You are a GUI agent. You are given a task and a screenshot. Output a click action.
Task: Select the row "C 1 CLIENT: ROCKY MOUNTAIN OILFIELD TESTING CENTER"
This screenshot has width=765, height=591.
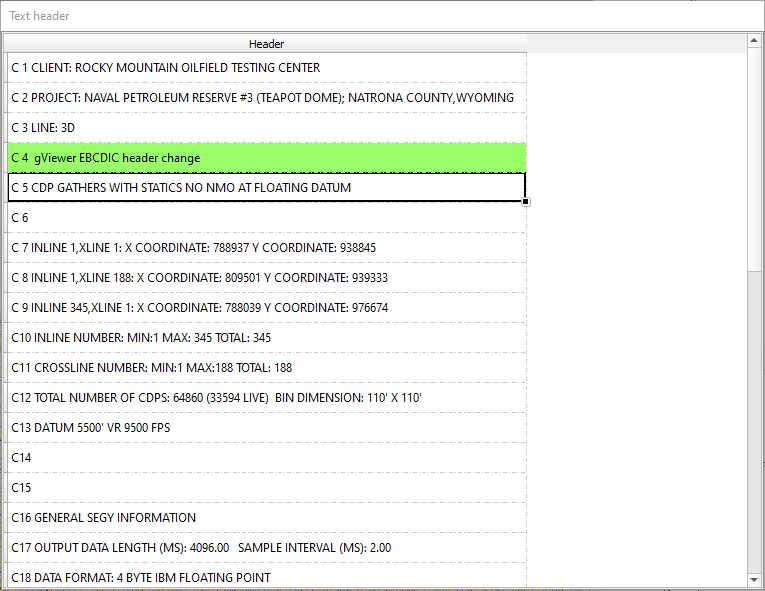point(267,68)
